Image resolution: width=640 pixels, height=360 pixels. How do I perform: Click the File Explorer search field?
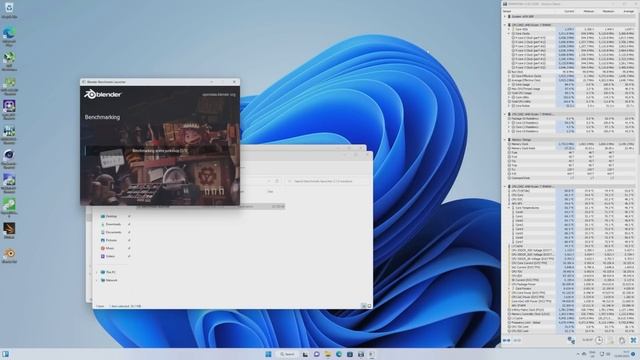click(x=327, y=181)
